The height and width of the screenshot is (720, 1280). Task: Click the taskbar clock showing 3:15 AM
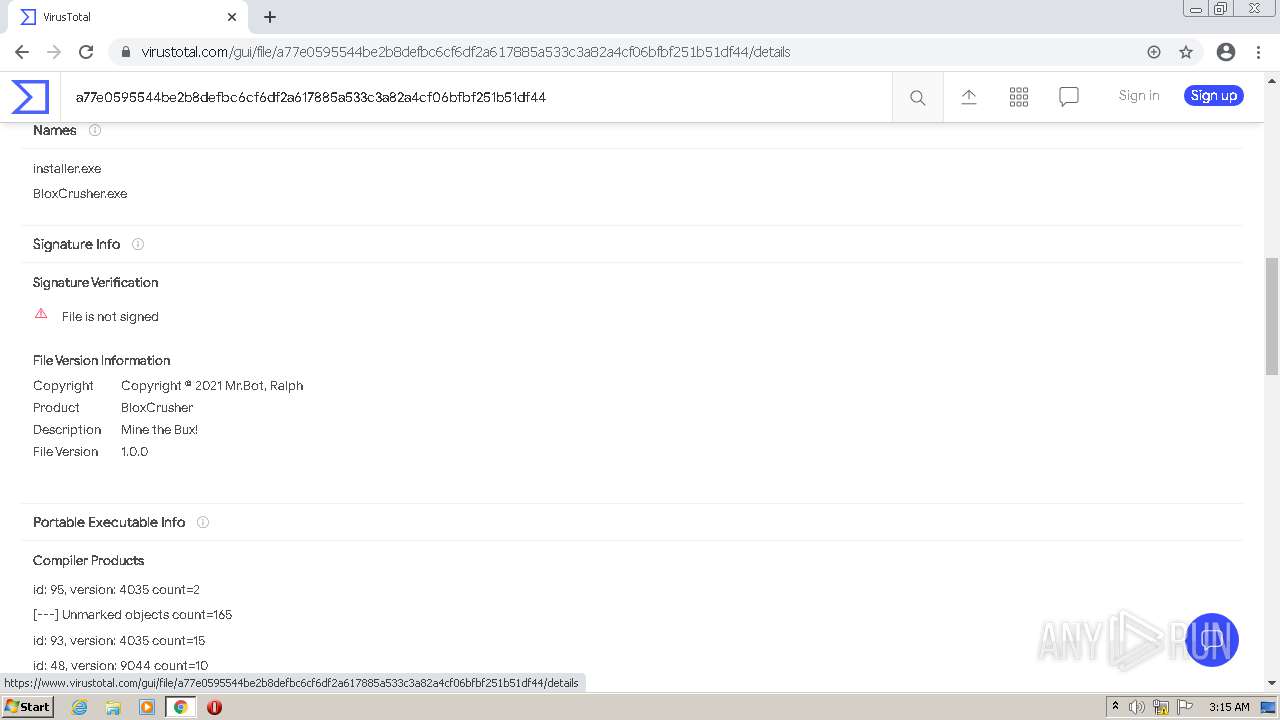tap(1229, 707)
